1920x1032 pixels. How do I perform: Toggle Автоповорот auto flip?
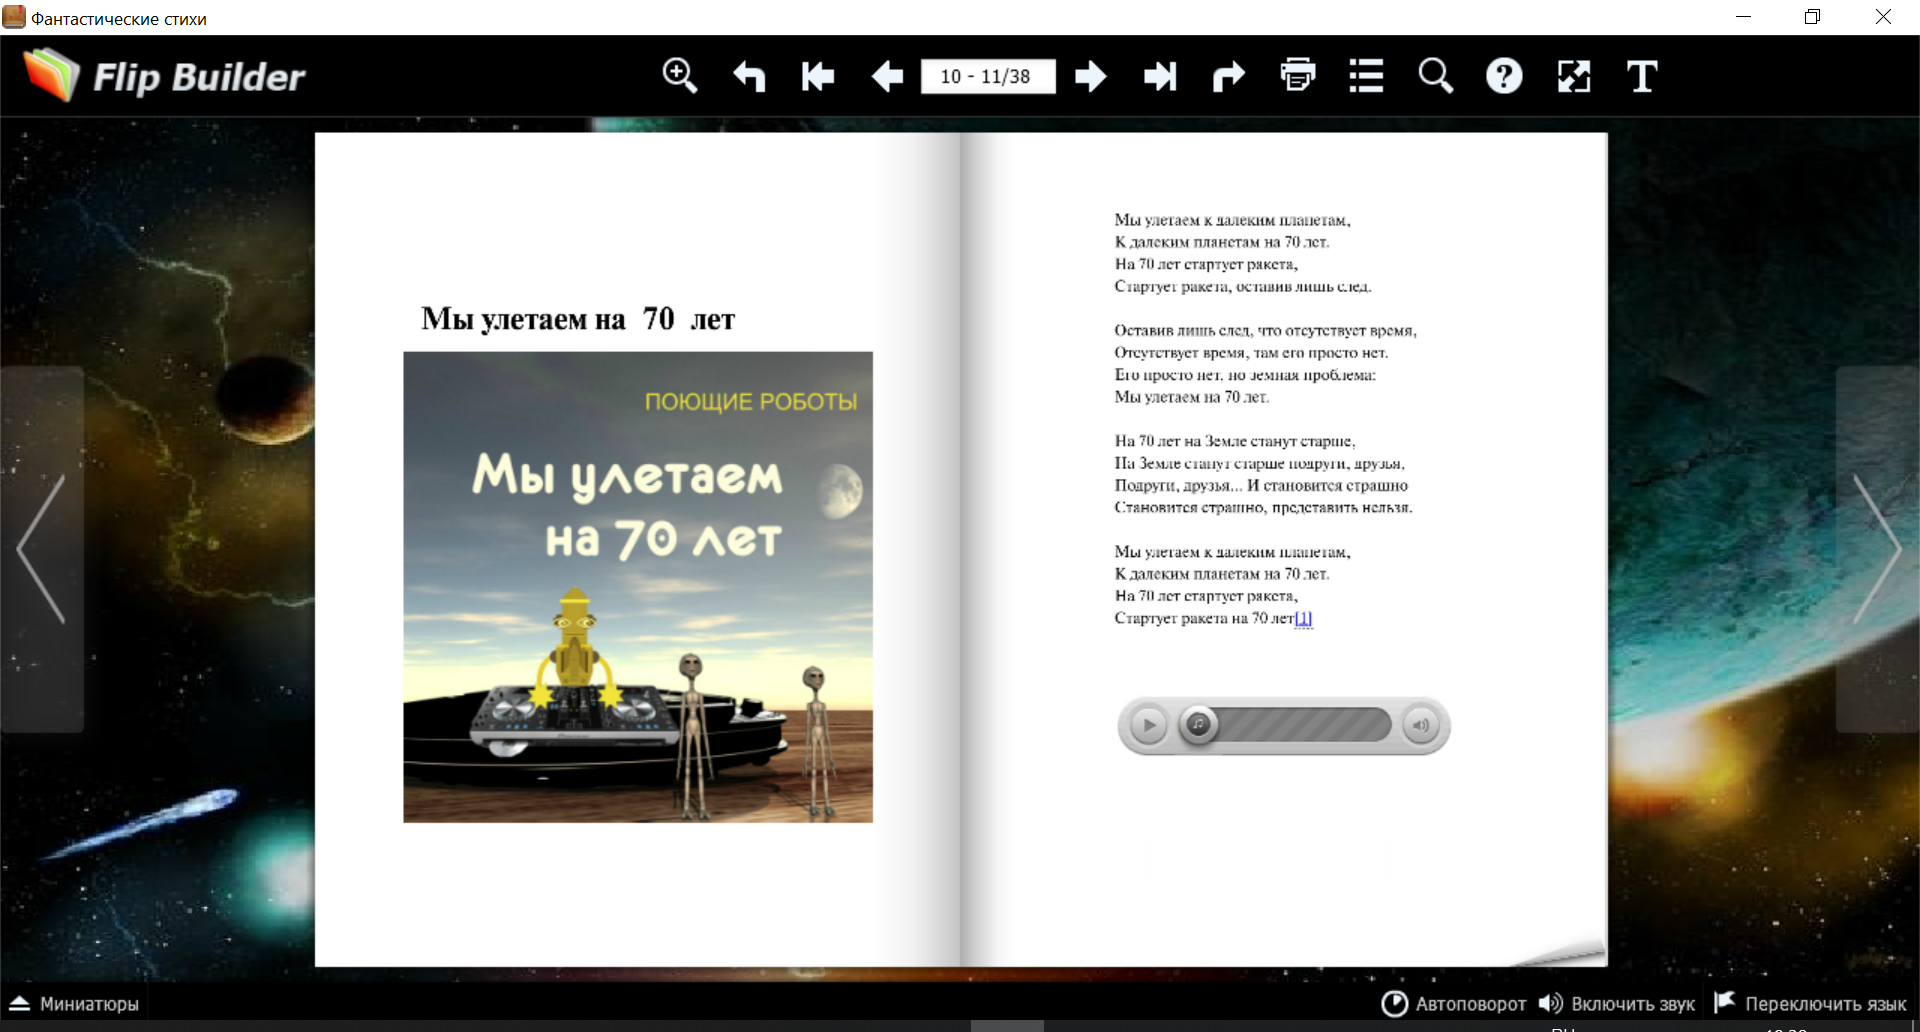pyautogui.click(x=1454, y=1004)
